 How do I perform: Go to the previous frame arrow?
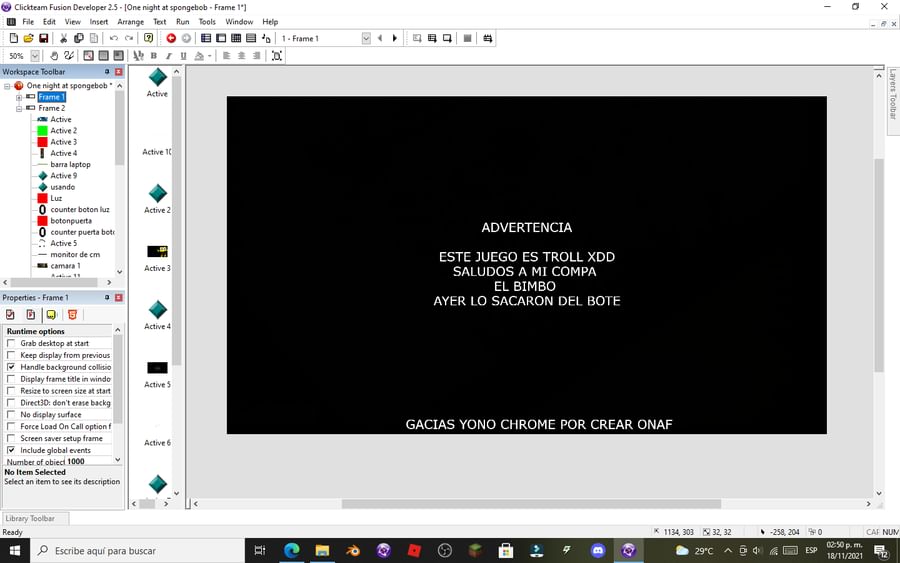(x=380, y=38)
